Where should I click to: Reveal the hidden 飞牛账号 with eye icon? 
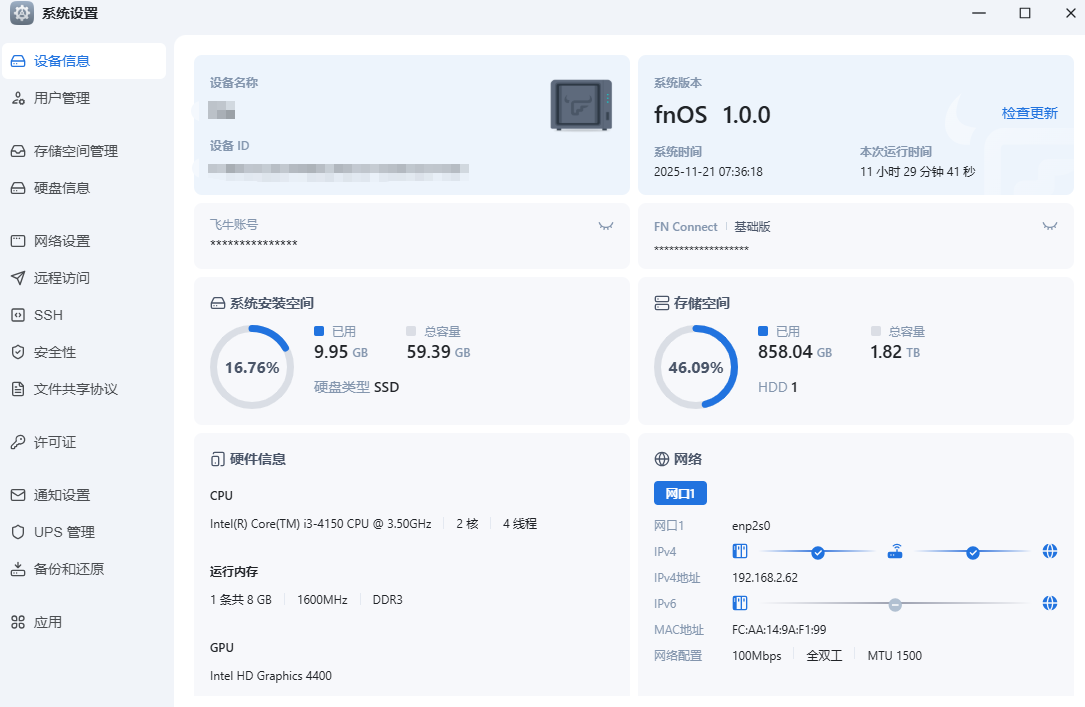click(x=606, y=226)
